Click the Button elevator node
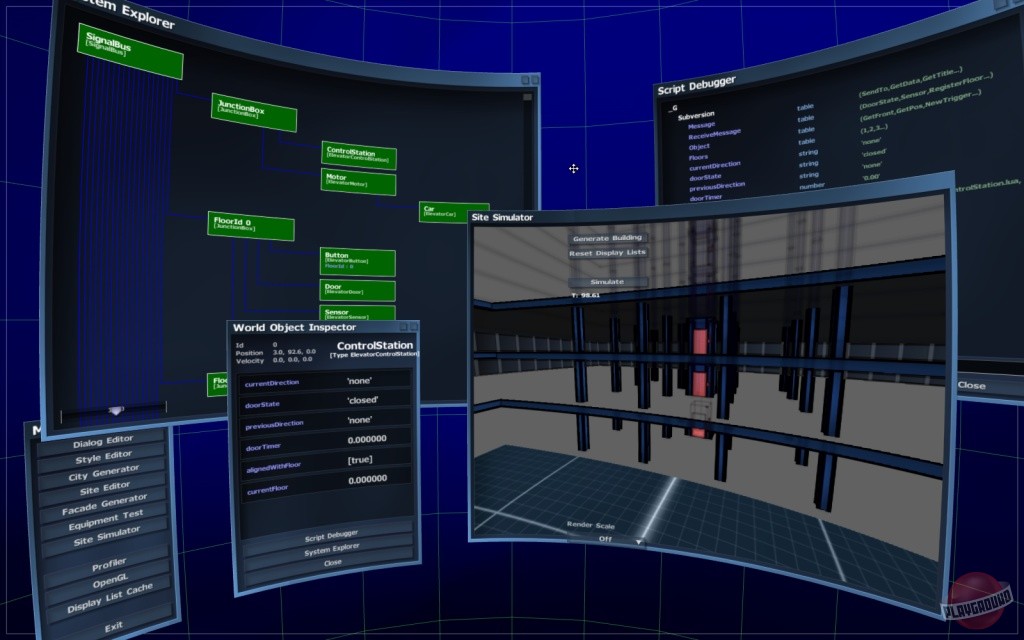The image size is (1024, 640). [x=357, y=262]
